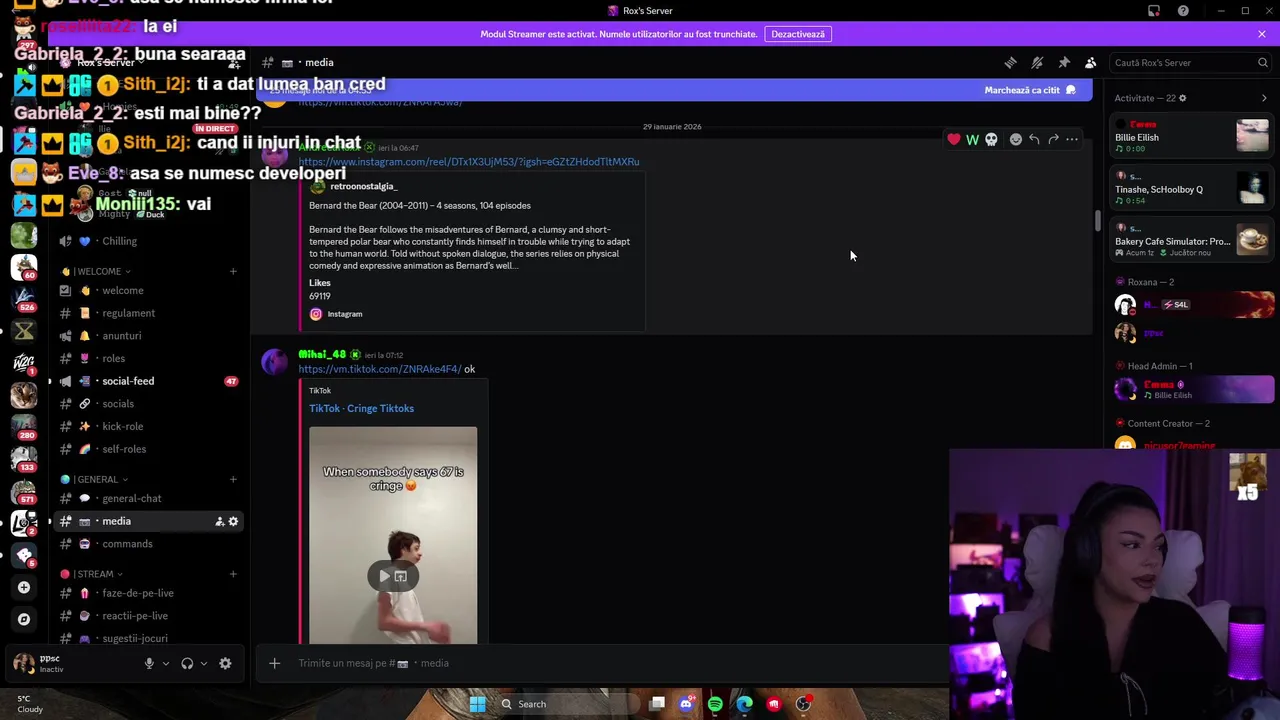1280x720 pixels.
Task: Open headphones output options dropdown arrow
Action: [x=204, y=663]
